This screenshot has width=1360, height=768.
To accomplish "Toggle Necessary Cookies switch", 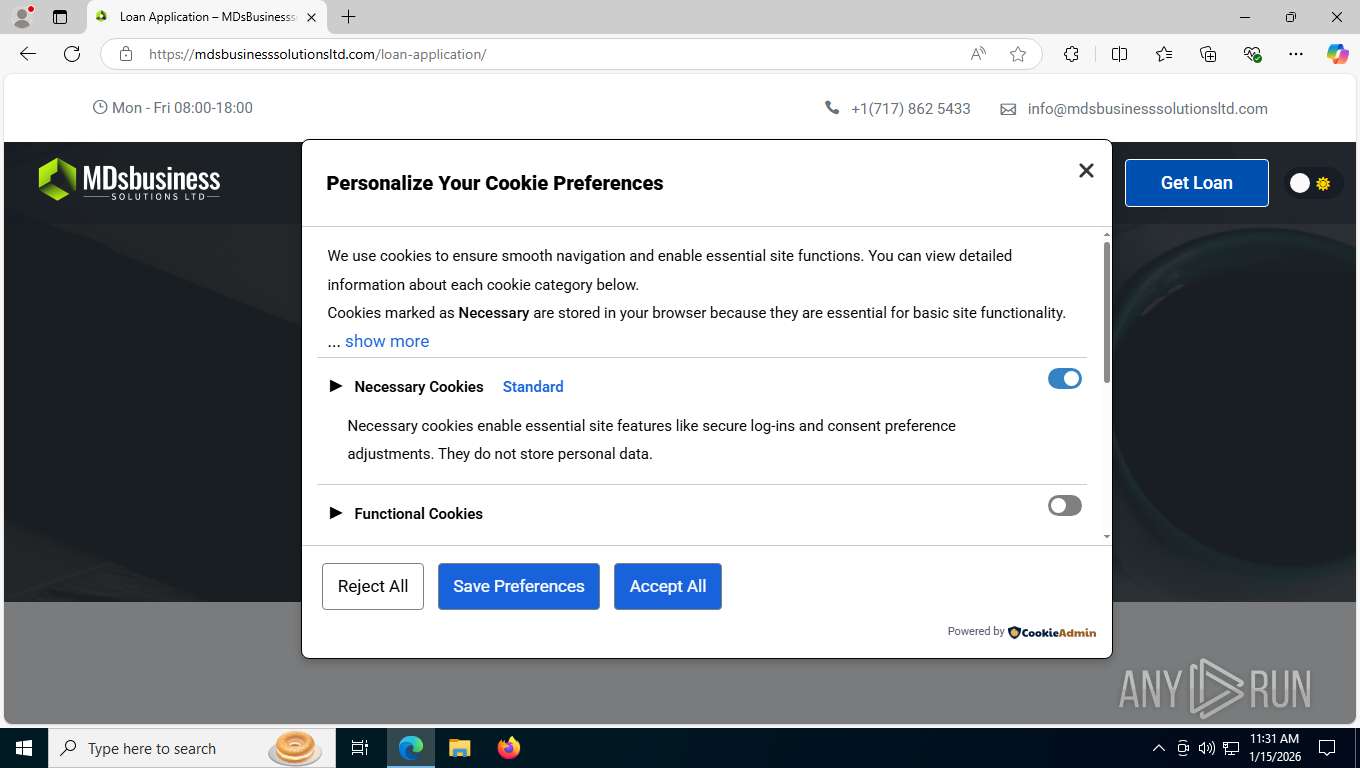I will point(1064,379).
